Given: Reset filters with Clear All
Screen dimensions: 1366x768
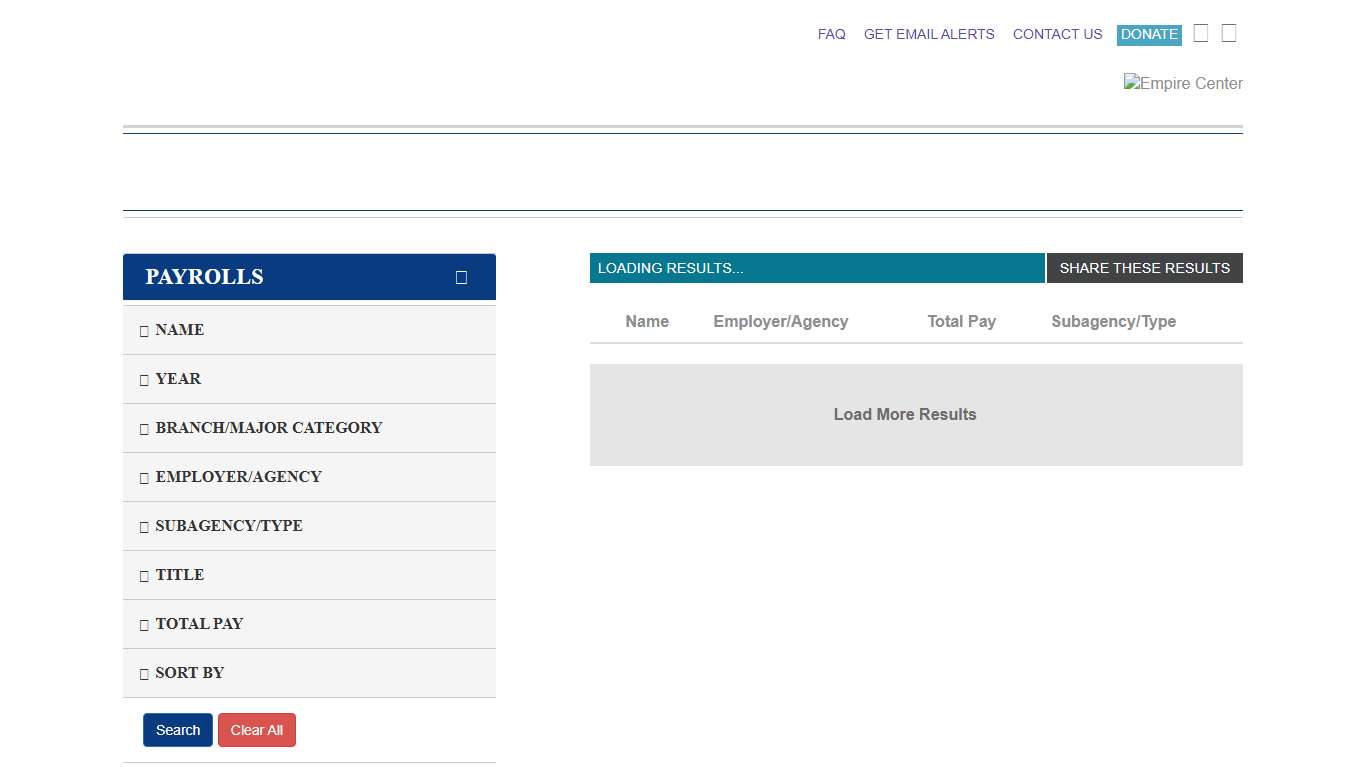Looking at the screenshot, I should (x=257, y=730).
